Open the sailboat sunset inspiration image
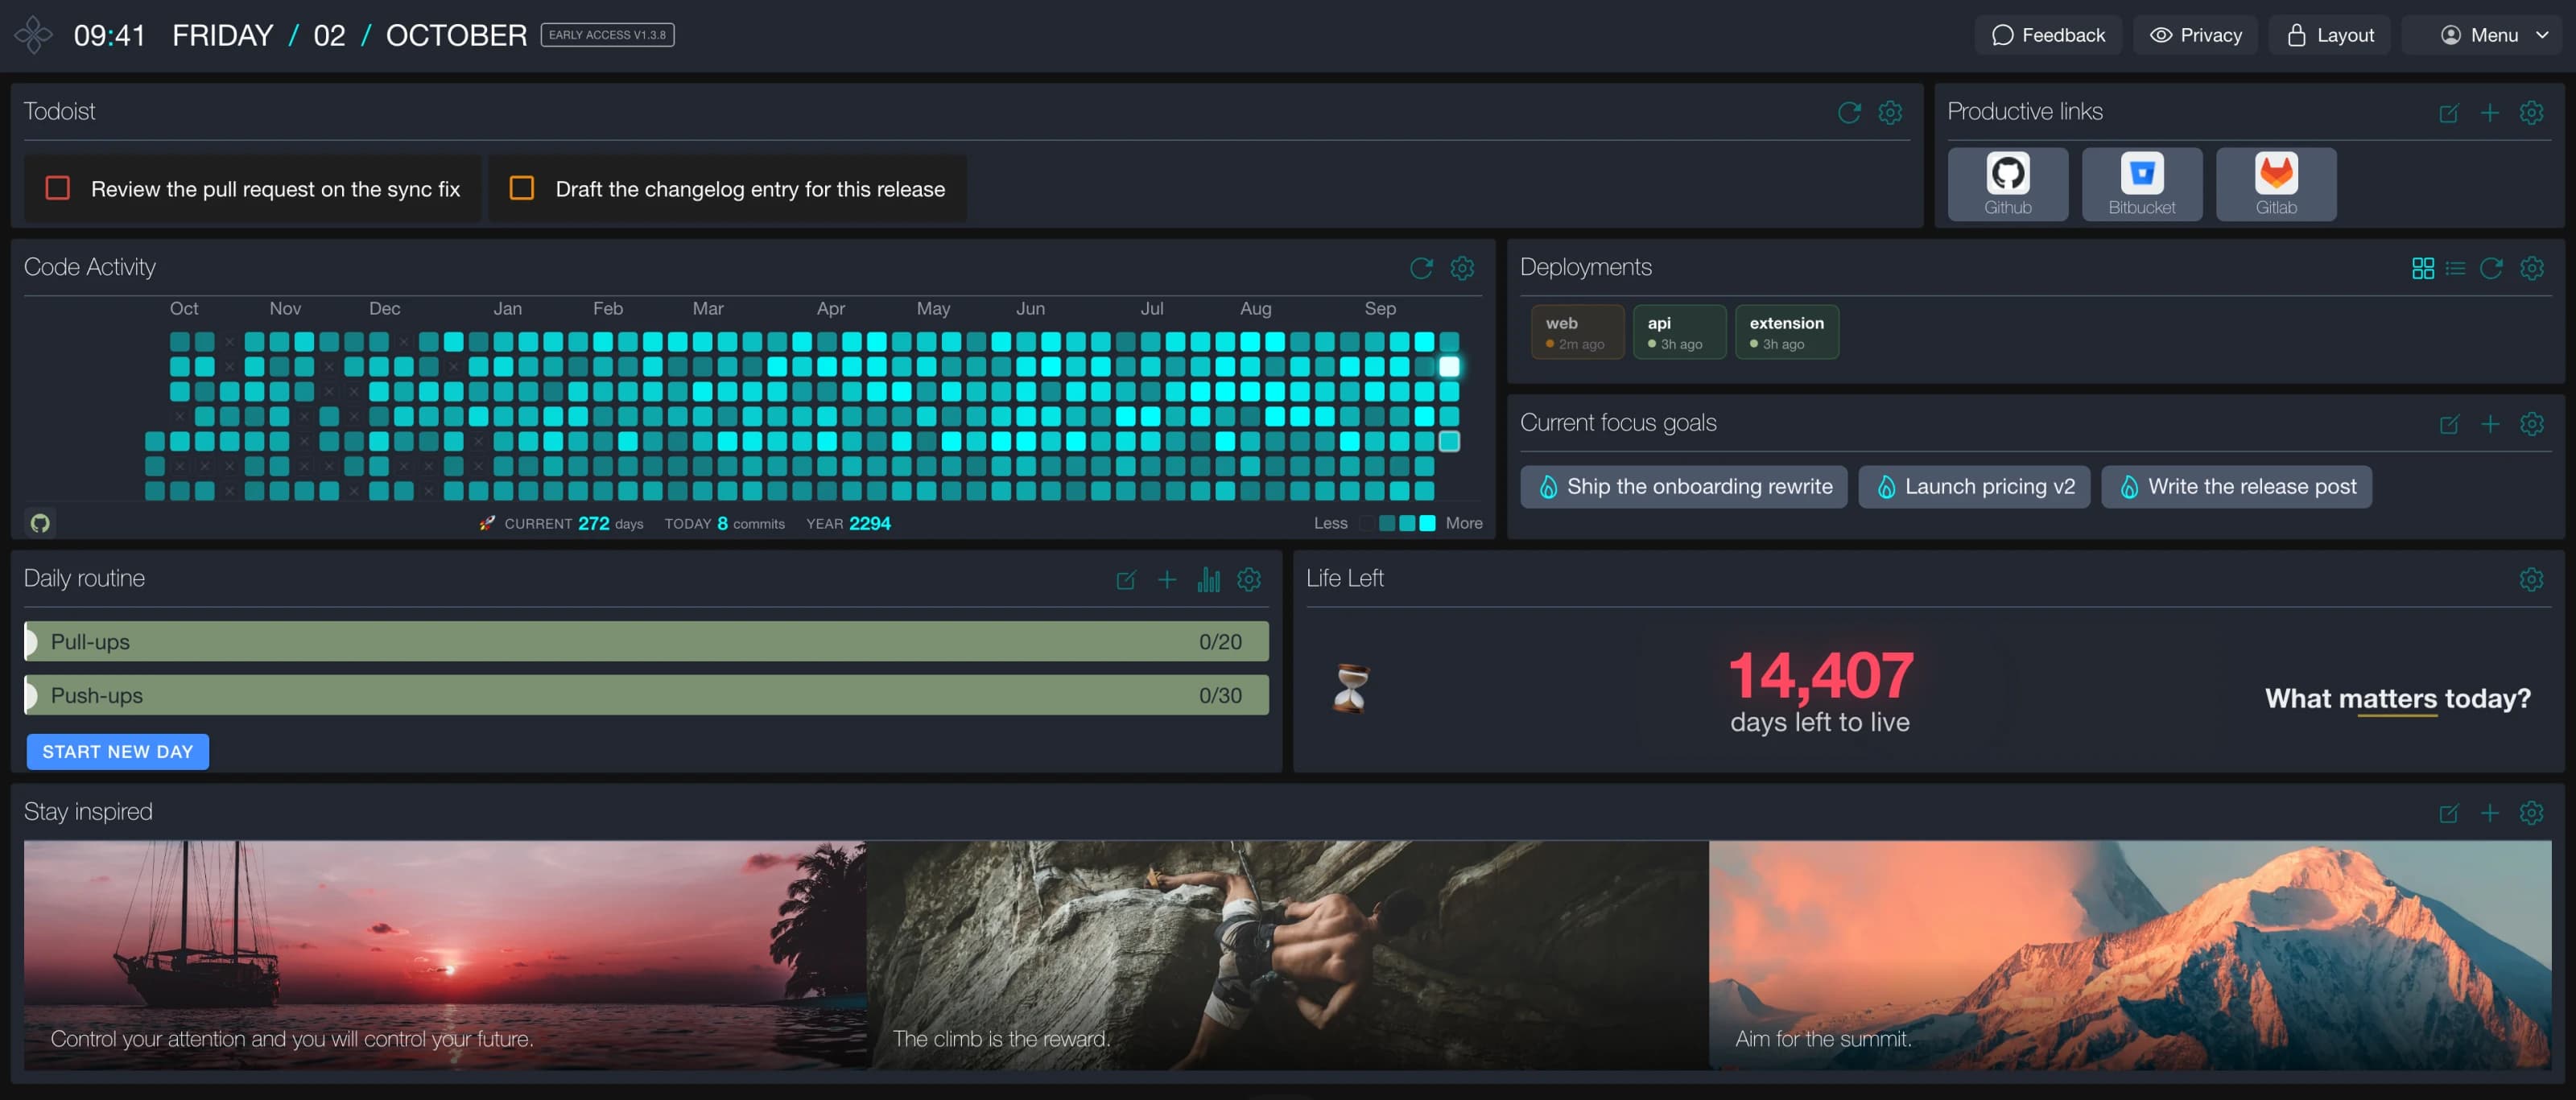Viewport: 2576px width, 1100px height. coord(445,955)
